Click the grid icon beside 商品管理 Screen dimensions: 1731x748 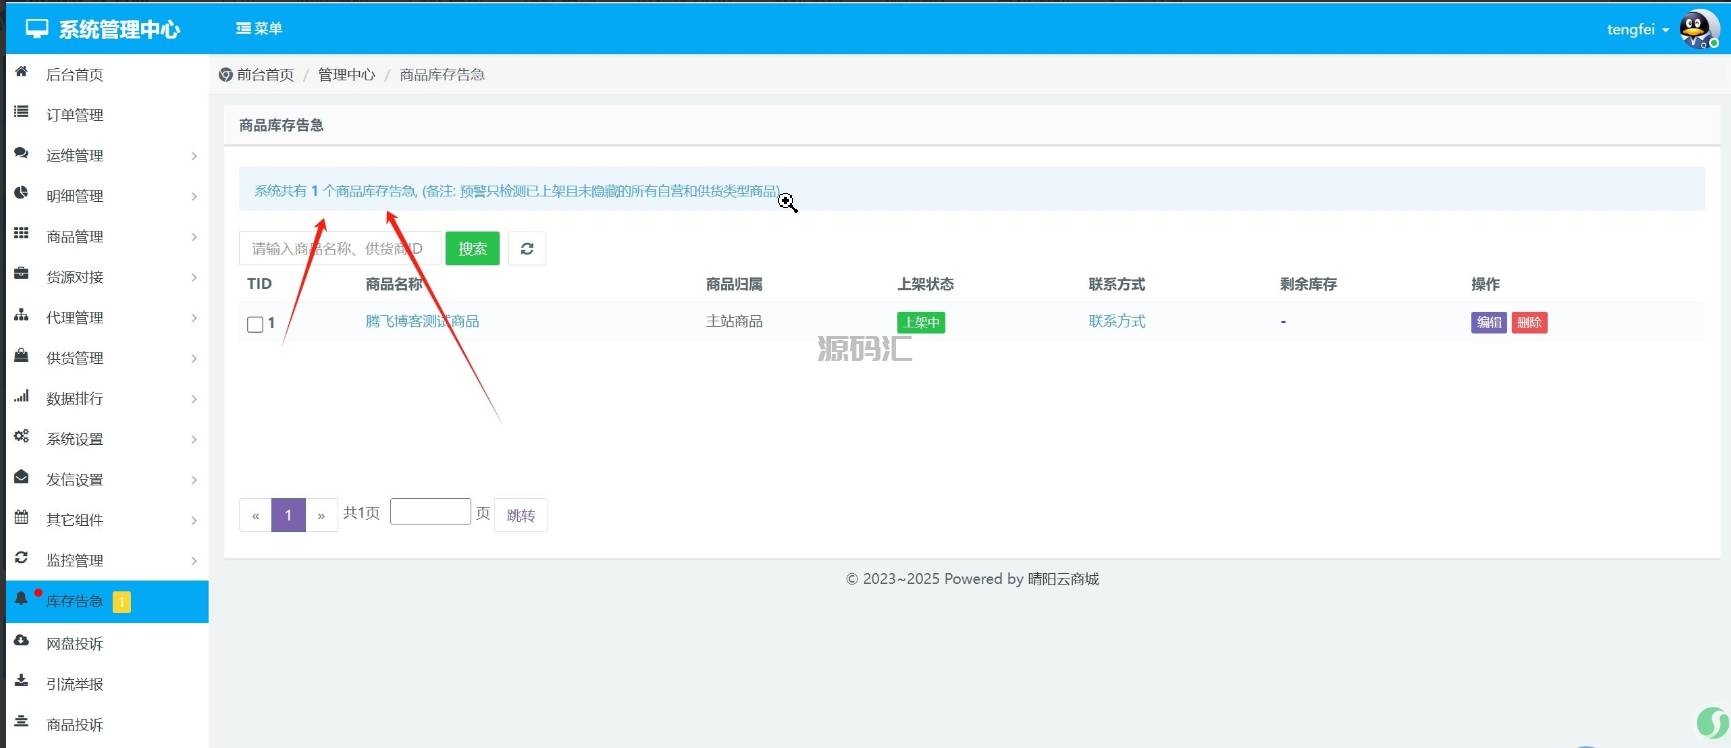(21, 234)
